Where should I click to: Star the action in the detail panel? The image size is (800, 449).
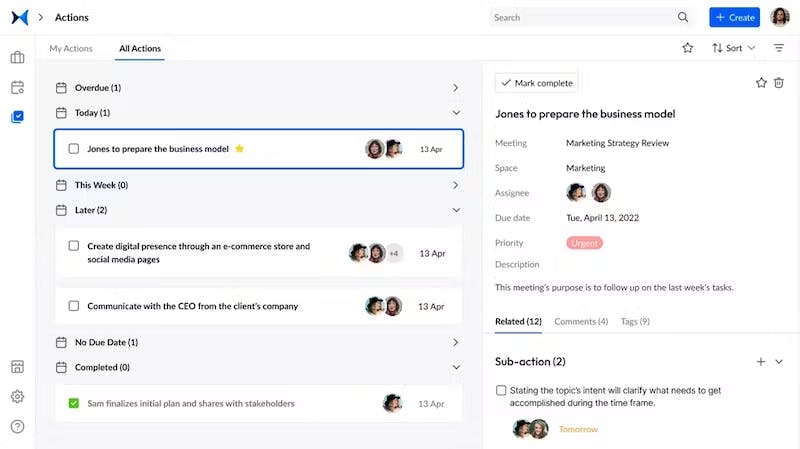click(761, 82)
